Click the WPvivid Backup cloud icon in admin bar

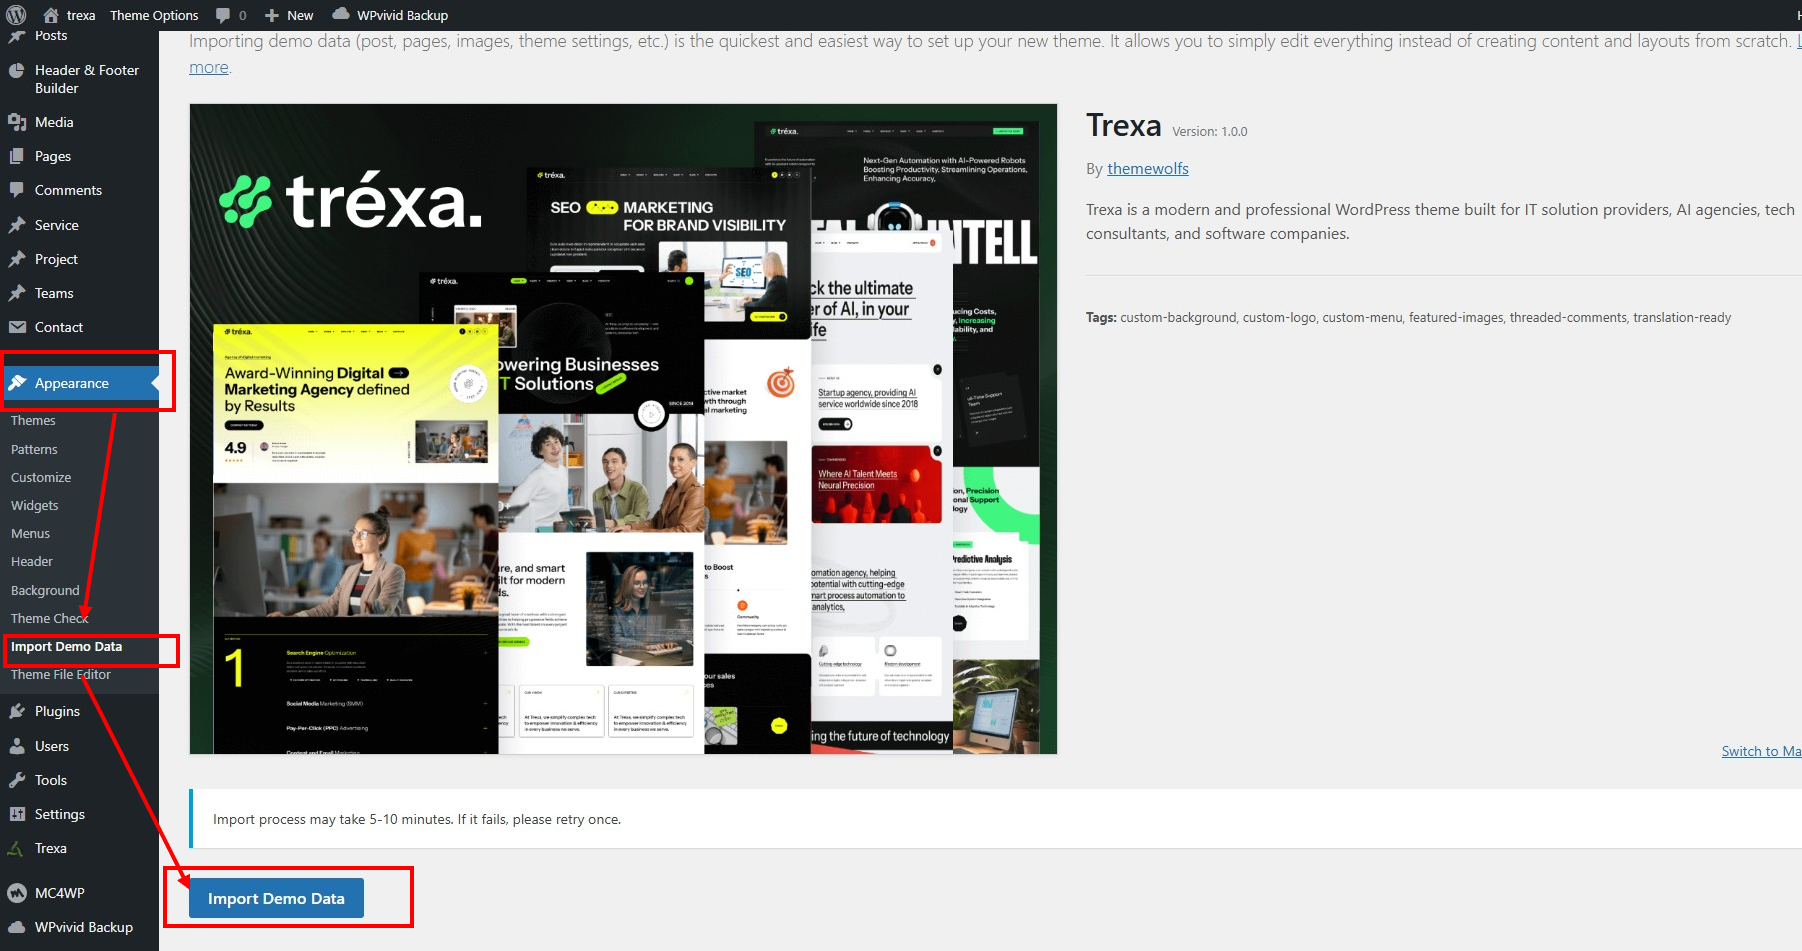coord(341,14)
